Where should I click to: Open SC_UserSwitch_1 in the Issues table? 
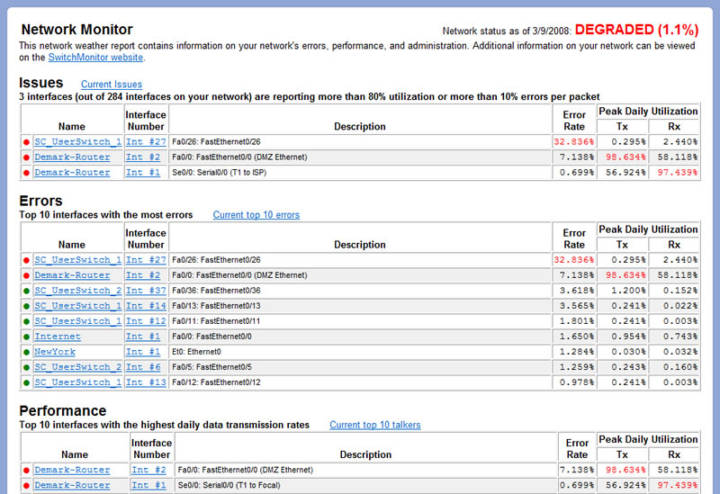tap(78, 142)
